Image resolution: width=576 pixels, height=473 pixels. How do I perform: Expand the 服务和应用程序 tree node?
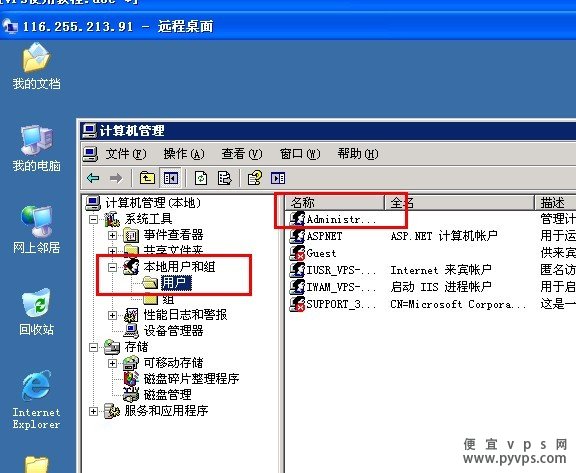click(94, 411)
